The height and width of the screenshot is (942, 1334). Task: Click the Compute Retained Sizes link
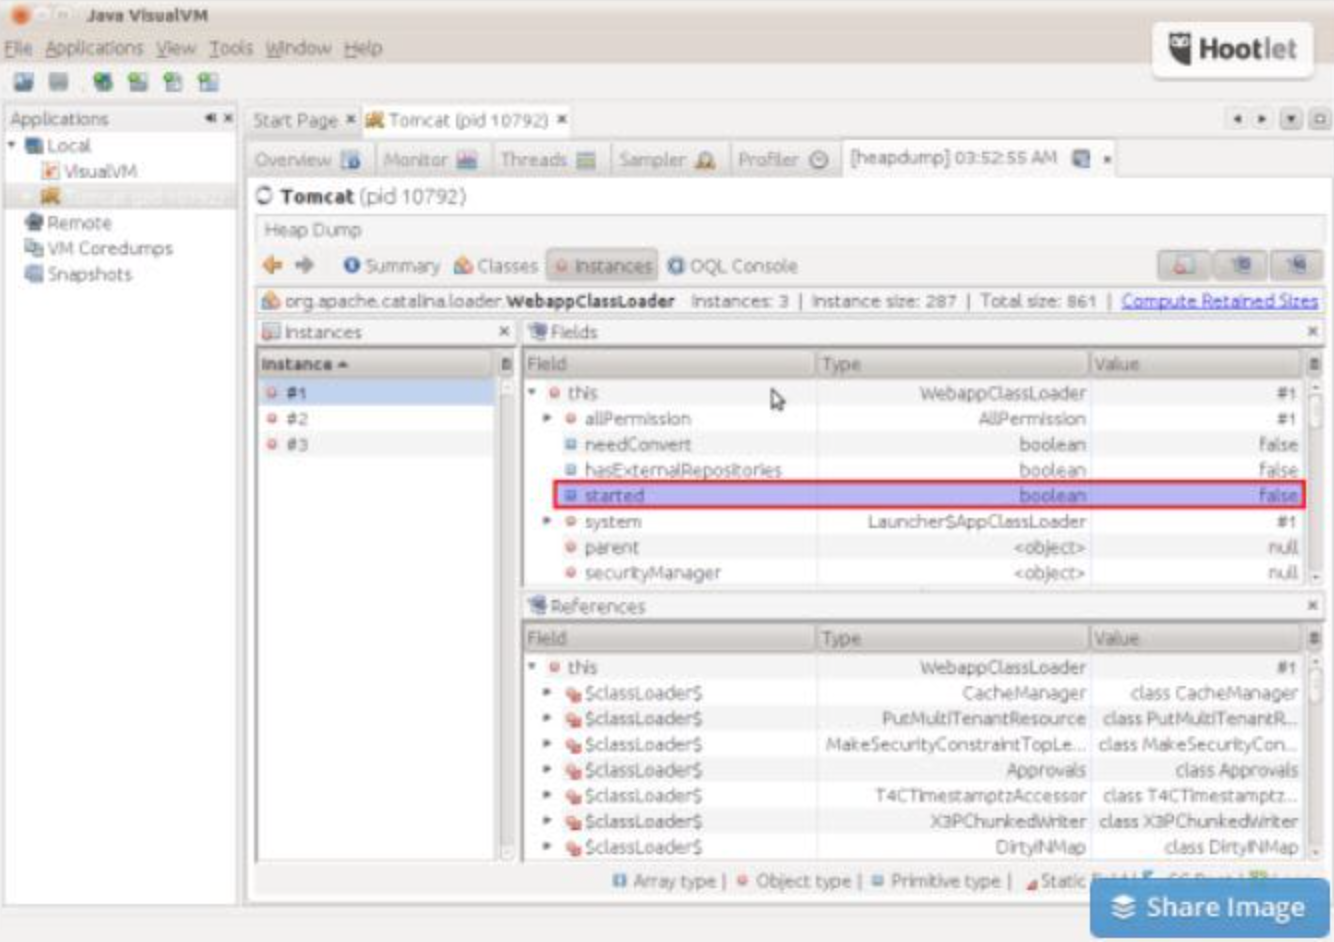coord(1219,301)
